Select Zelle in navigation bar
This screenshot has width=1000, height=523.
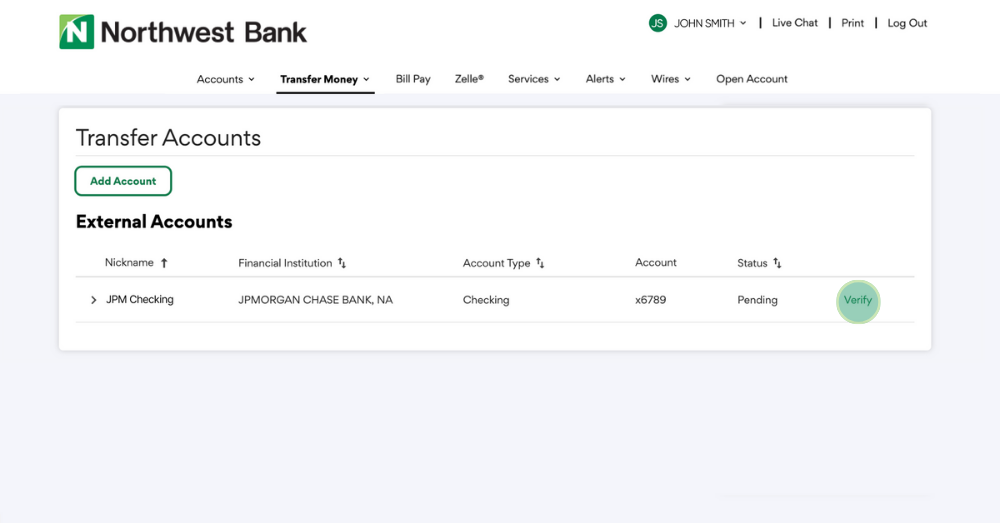pos(469,79)
